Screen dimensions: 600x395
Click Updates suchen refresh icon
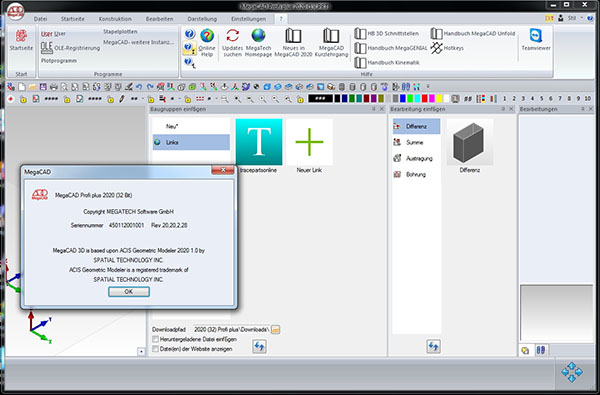(x=233, y=36)
